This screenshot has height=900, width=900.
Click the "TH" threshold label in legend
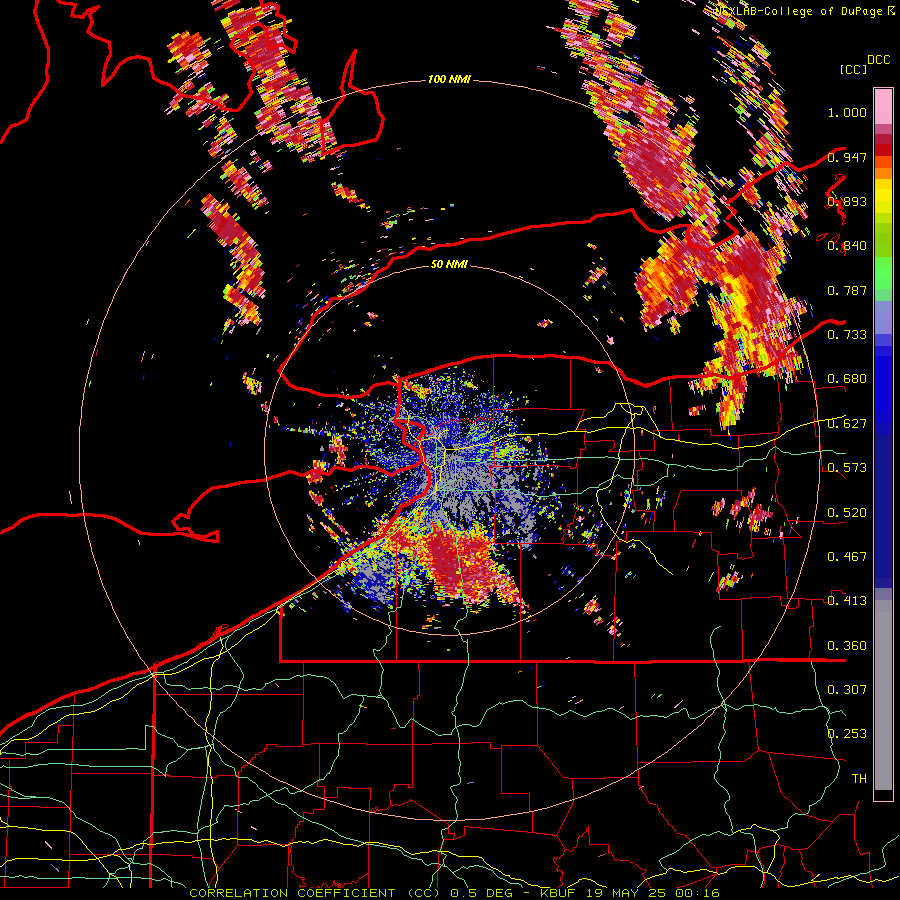(x=859, y=778)
